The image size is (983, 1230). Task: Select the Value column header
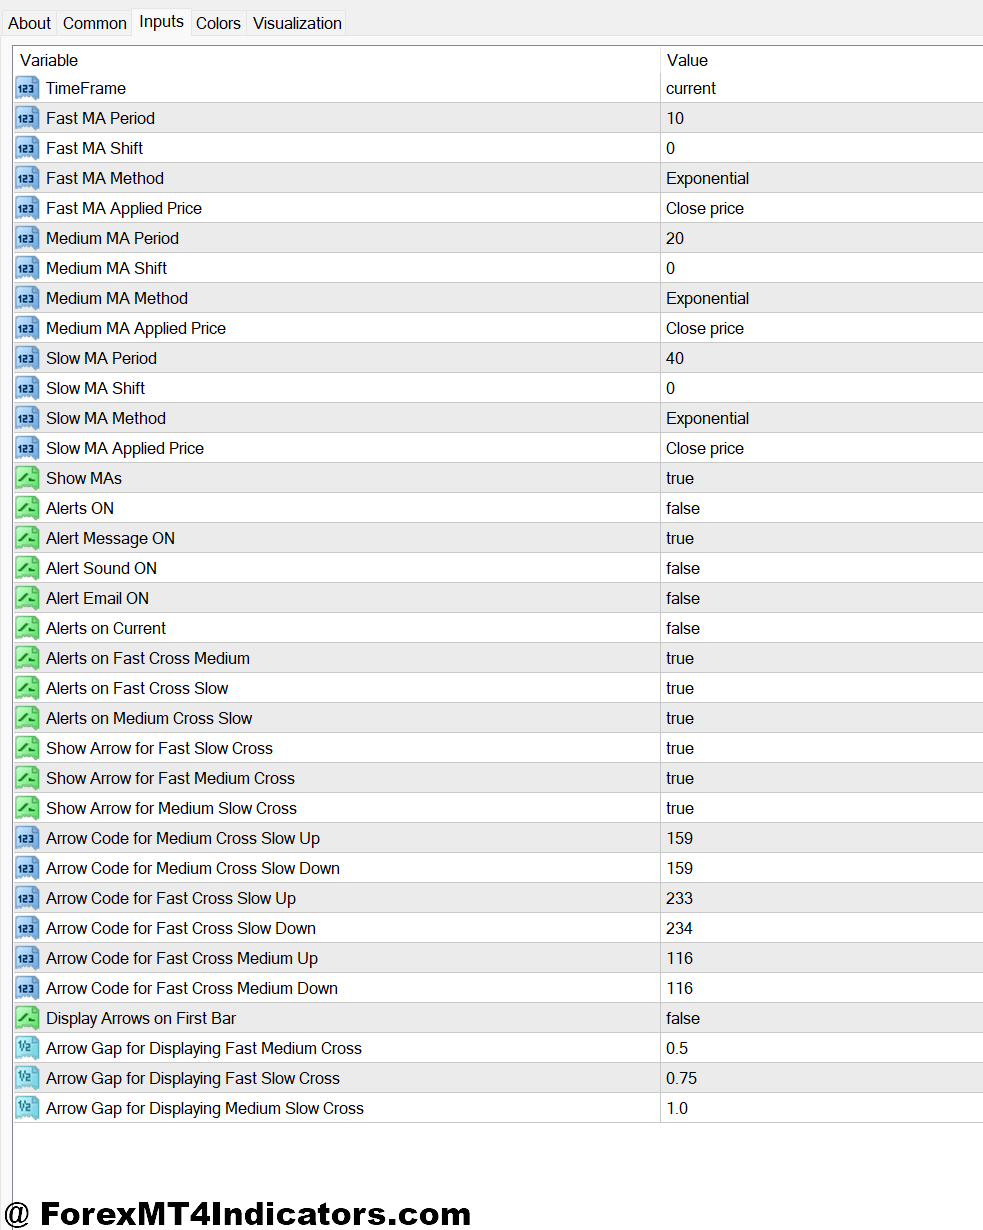coord(687,60)
